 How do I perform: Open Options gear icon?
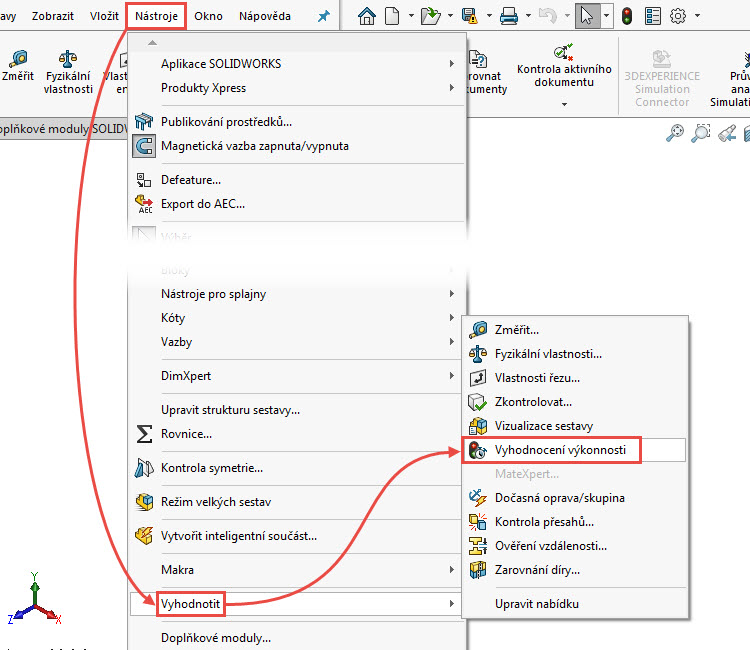point(678,16)
